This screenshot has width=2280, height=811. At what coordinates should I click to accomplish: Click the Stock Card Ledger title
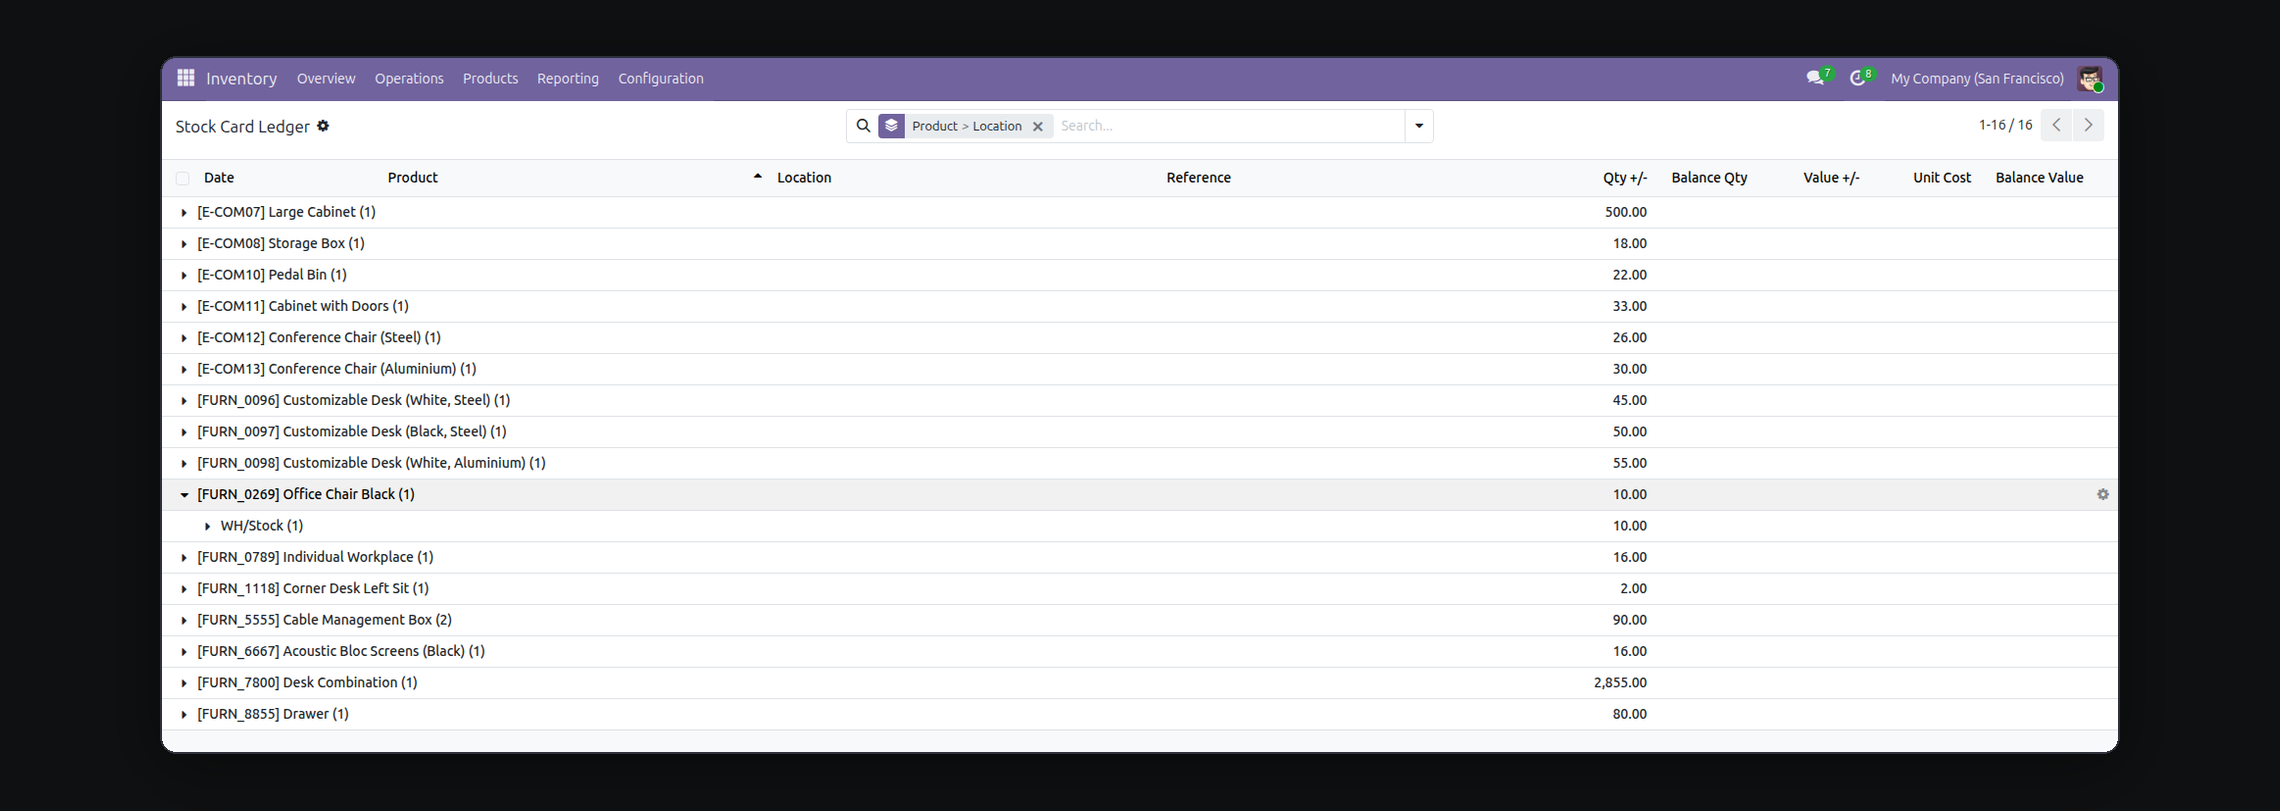[x=242, y=126]
